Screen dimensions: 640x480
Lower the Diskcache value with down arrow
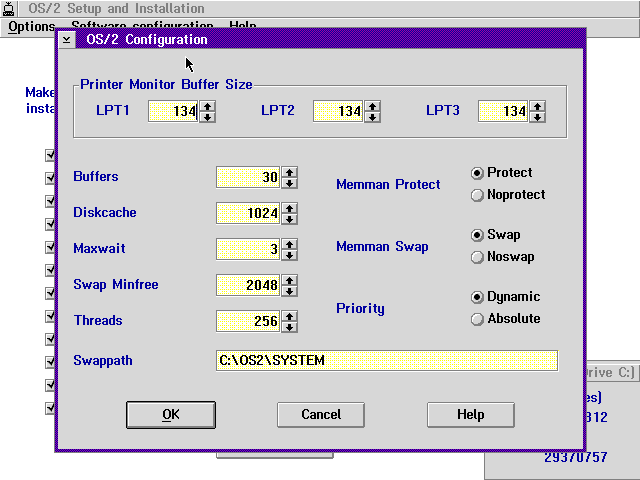(289, 219)
